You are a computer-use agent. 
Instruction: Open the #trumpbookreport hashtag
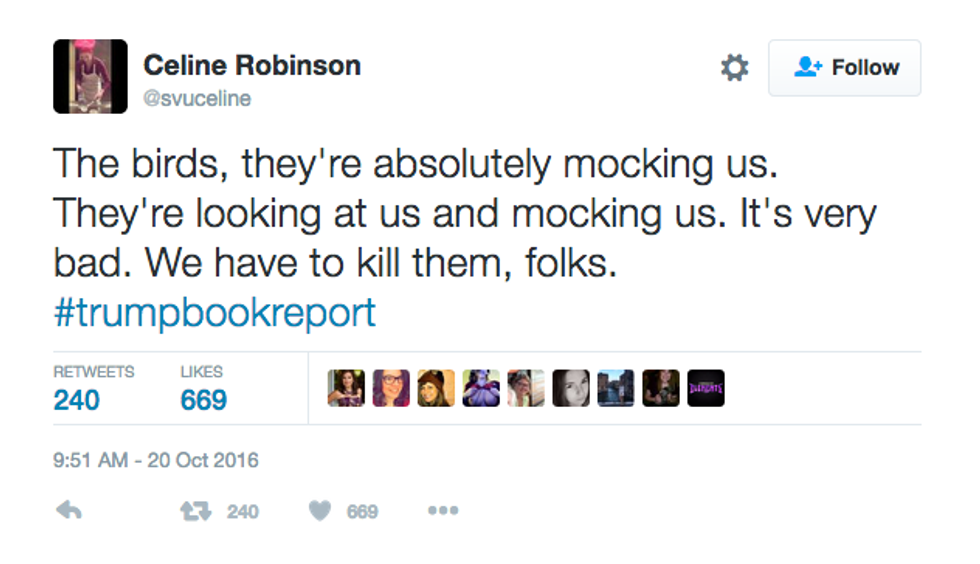(214, 313)
